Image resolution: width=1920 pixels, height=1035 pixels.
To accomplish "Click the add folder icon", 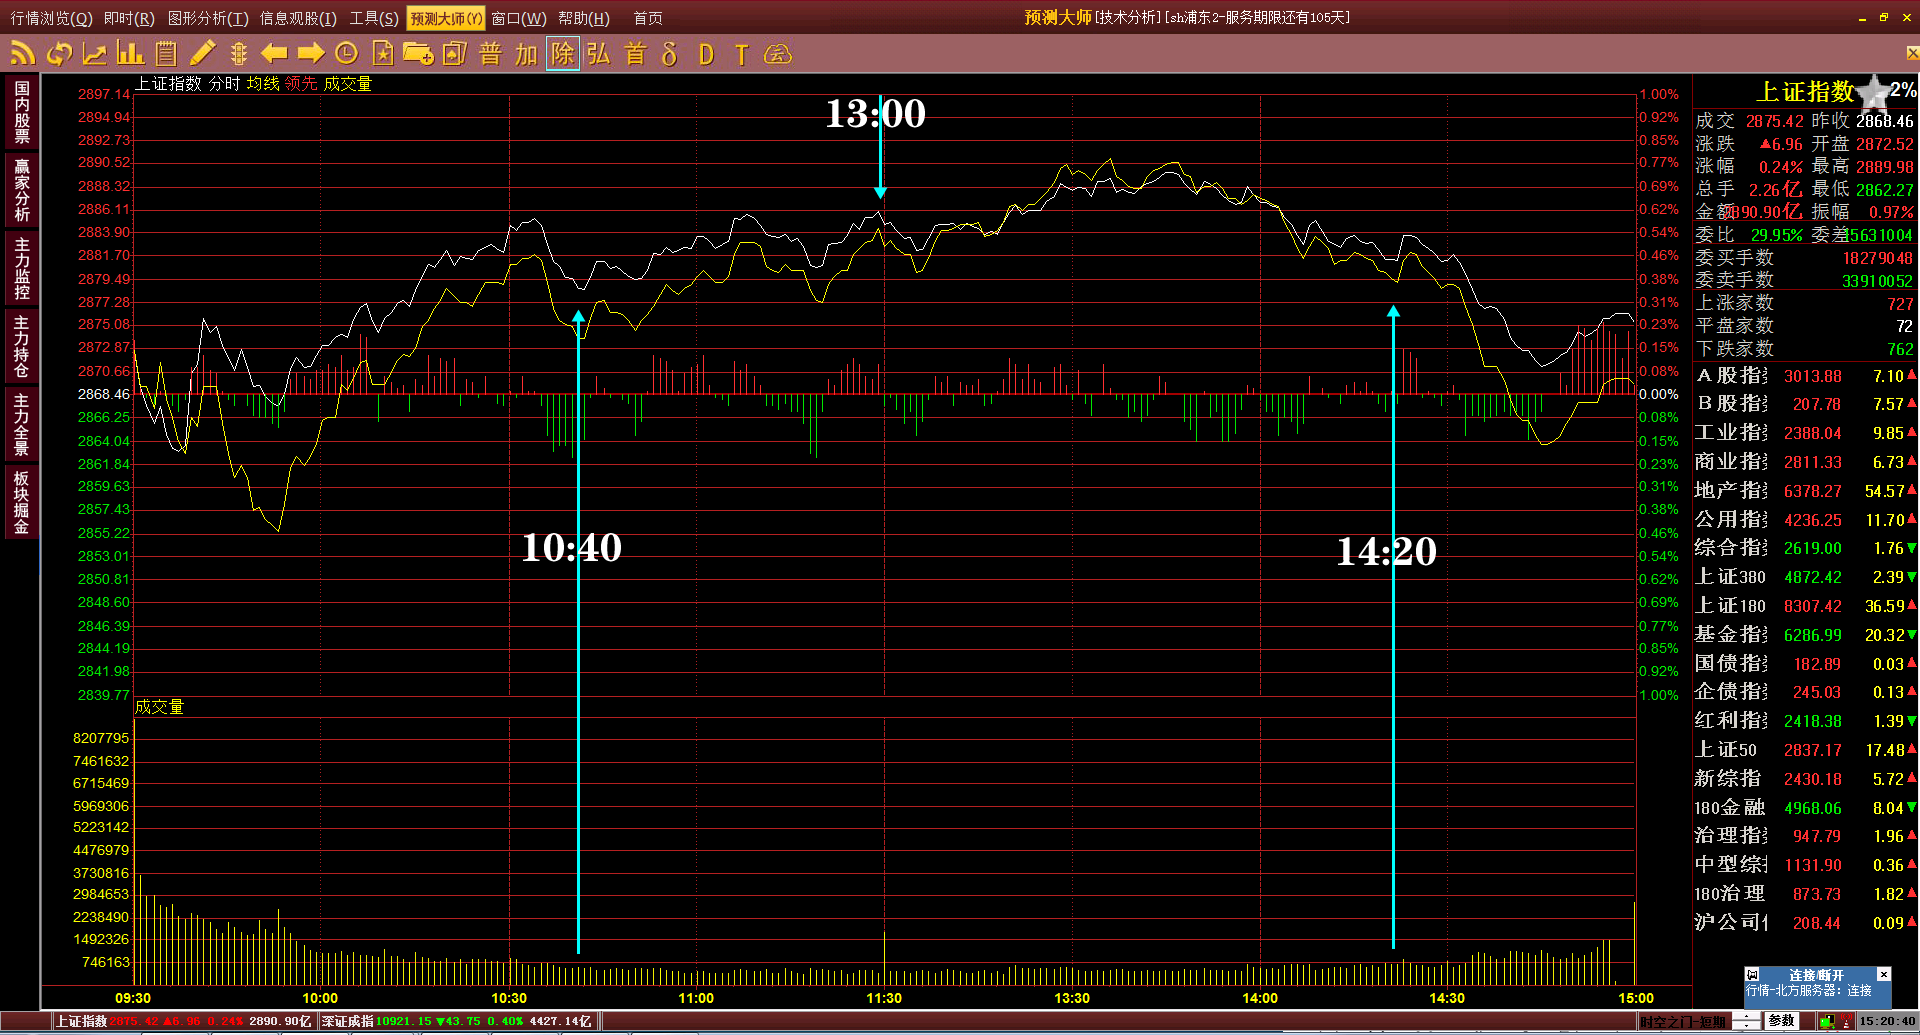I will [x=418, y=53].
